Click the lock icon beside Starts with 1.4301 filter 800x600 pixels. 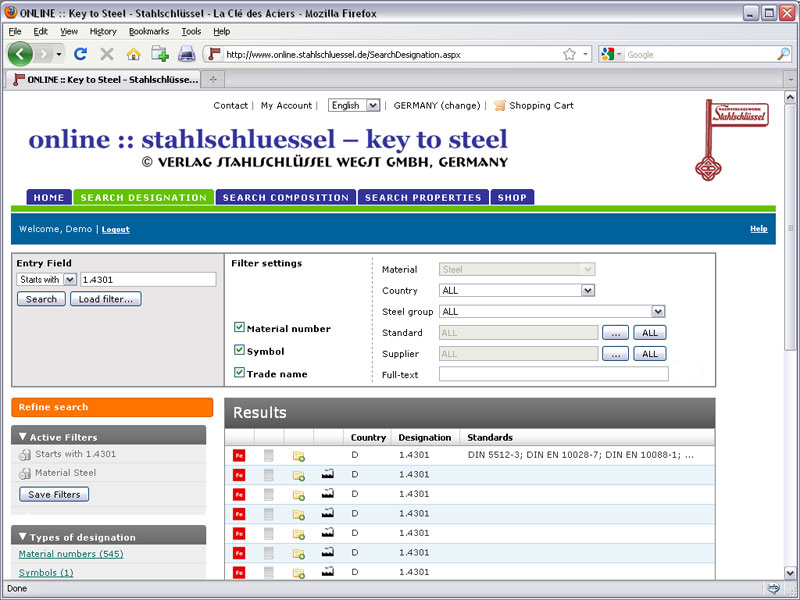point(24,454)
